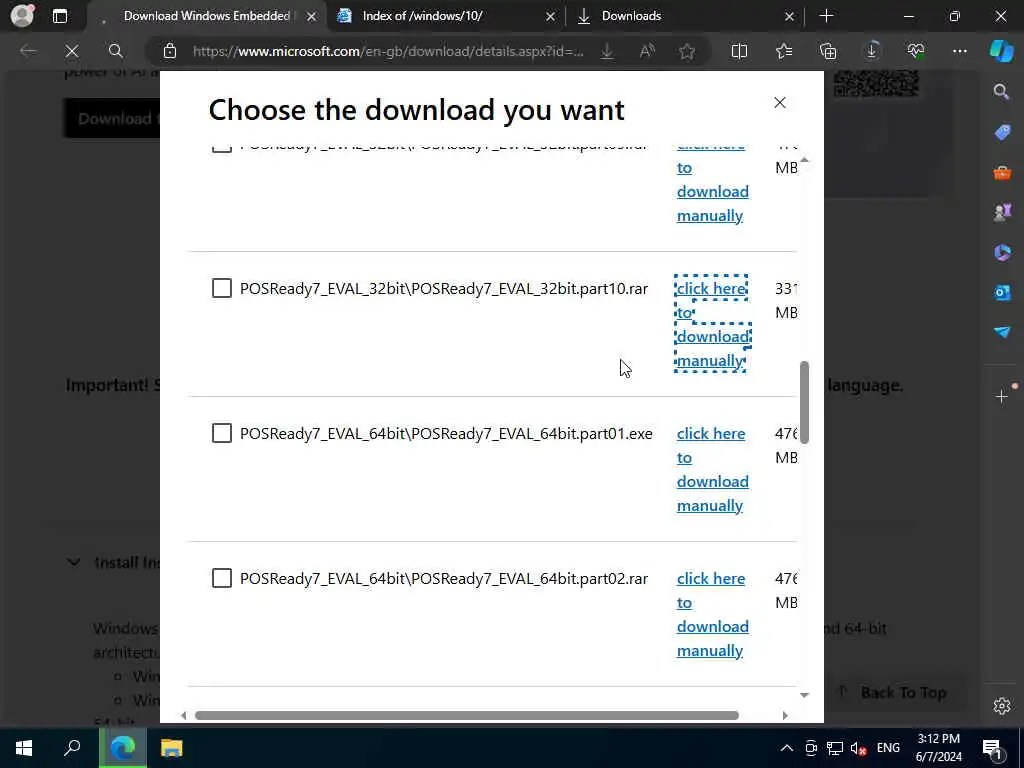This screenshot has height=768, width=1024.
Task: Open the tab actions menu icon
Action: tap(59, 16)
